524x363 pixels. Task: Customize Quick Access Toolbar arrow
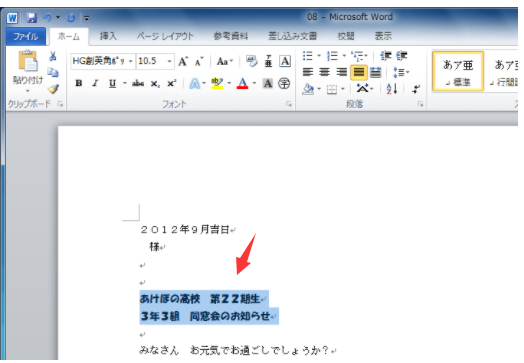pos(87,18)
